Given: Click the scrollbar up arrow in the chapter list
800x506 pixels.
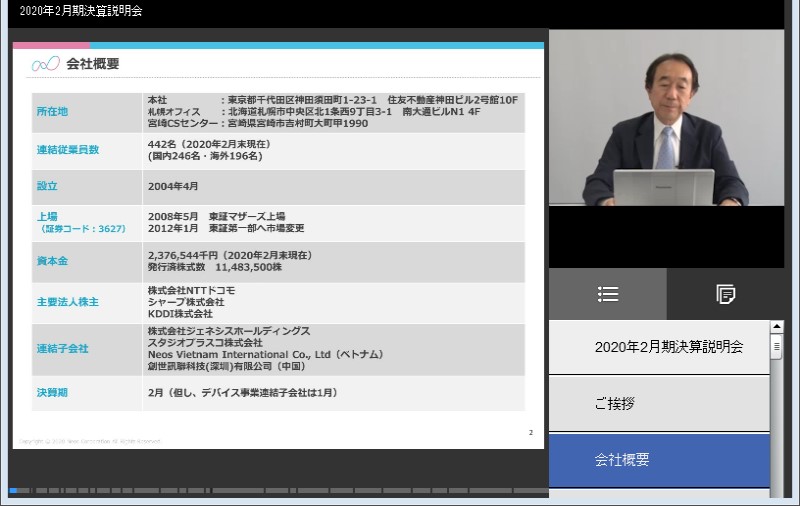Looking at the screenshot, I should [777, 326].
